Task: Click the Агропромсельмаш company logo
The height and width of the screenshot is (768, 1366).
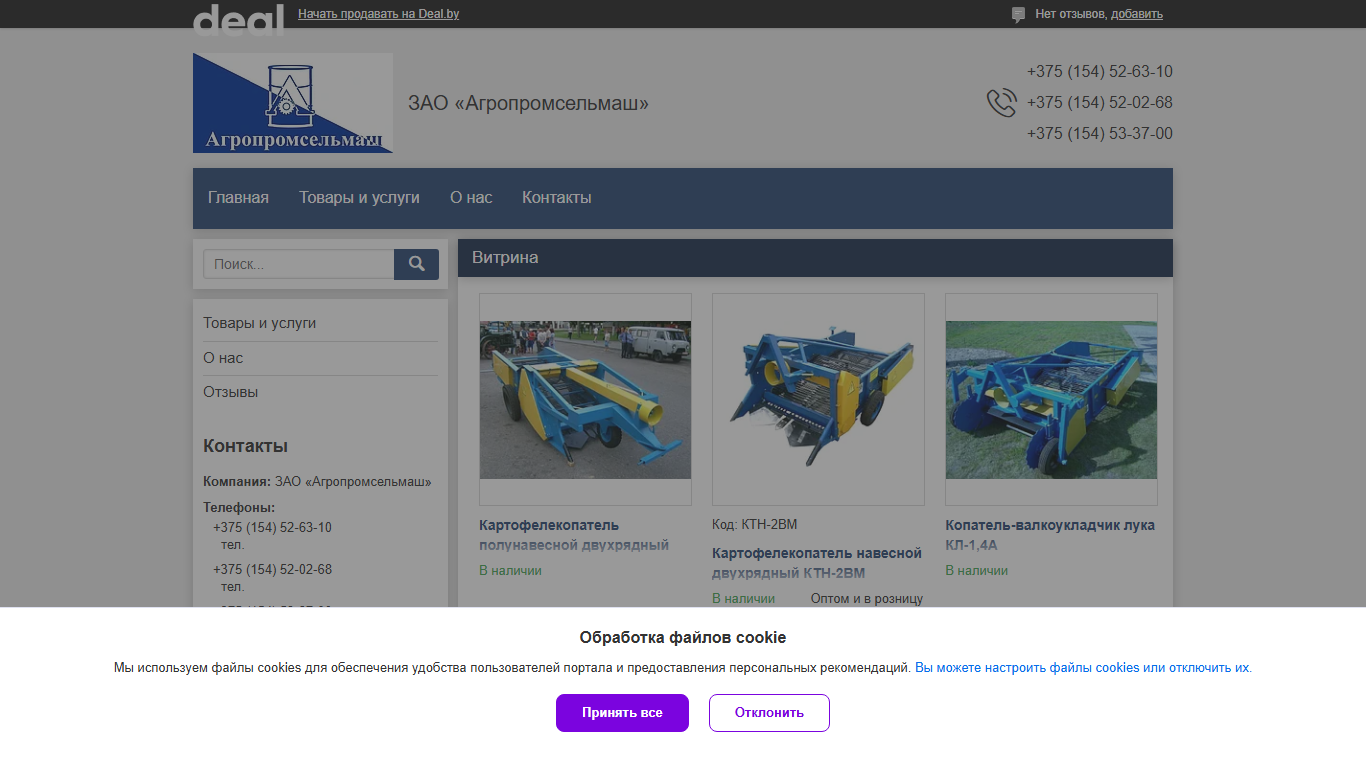Action: pyautogui.click(x=293, y=103)
